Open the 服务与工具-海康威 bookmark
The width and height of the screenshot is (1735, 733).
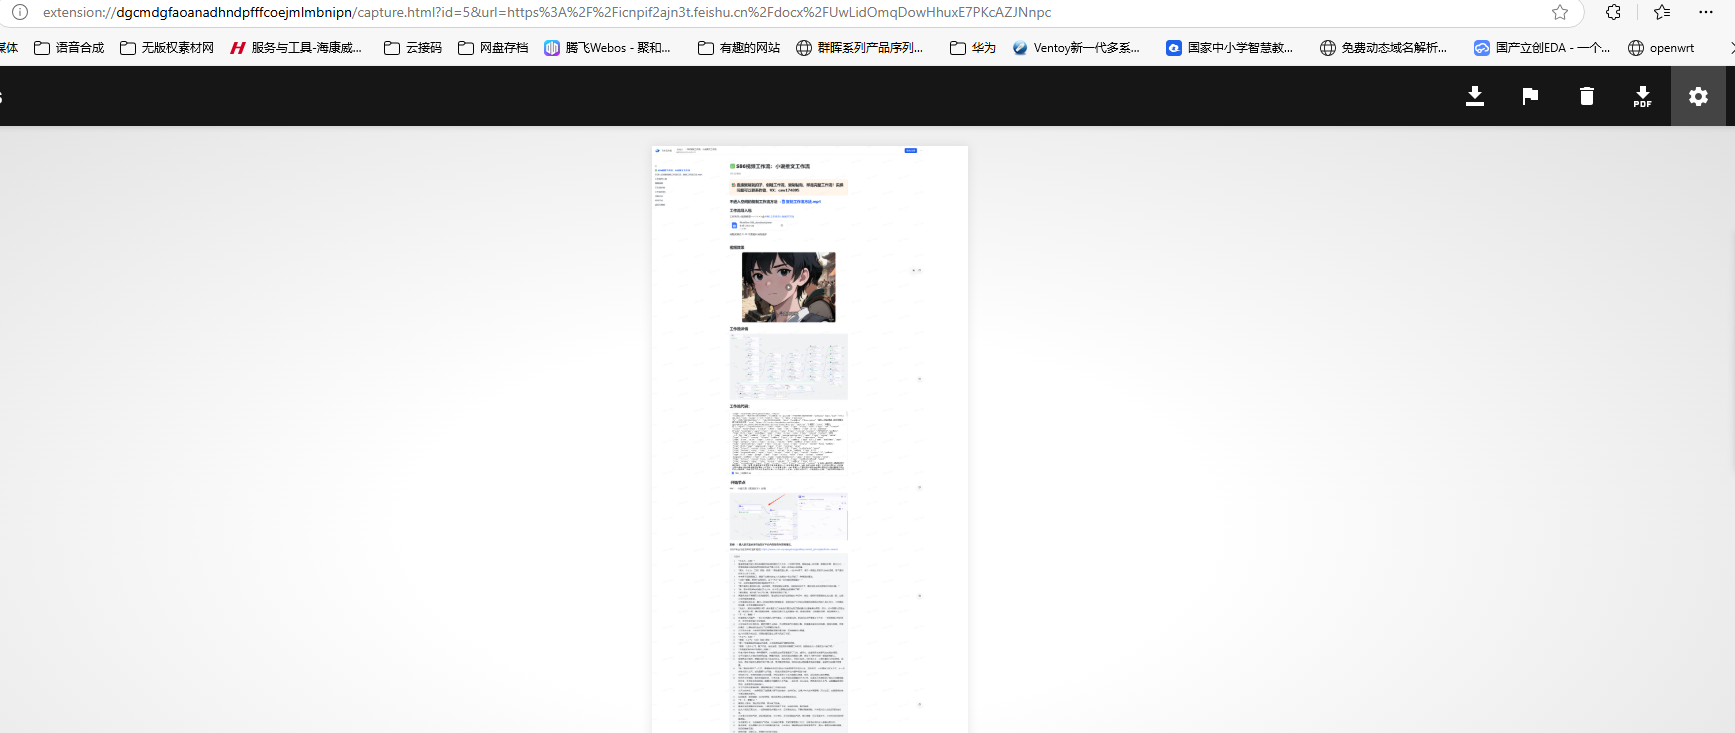pos(296,48)
